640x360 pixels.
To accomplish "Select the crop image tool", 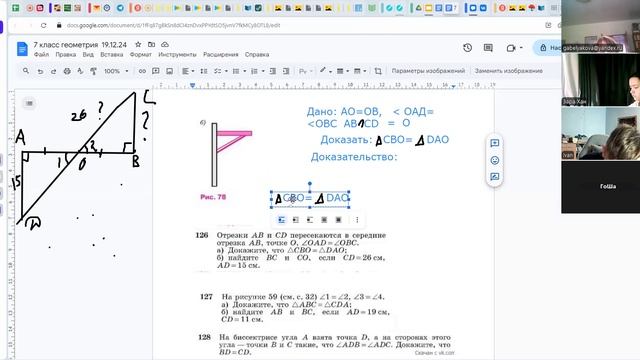I will click(x=378, y=71).
